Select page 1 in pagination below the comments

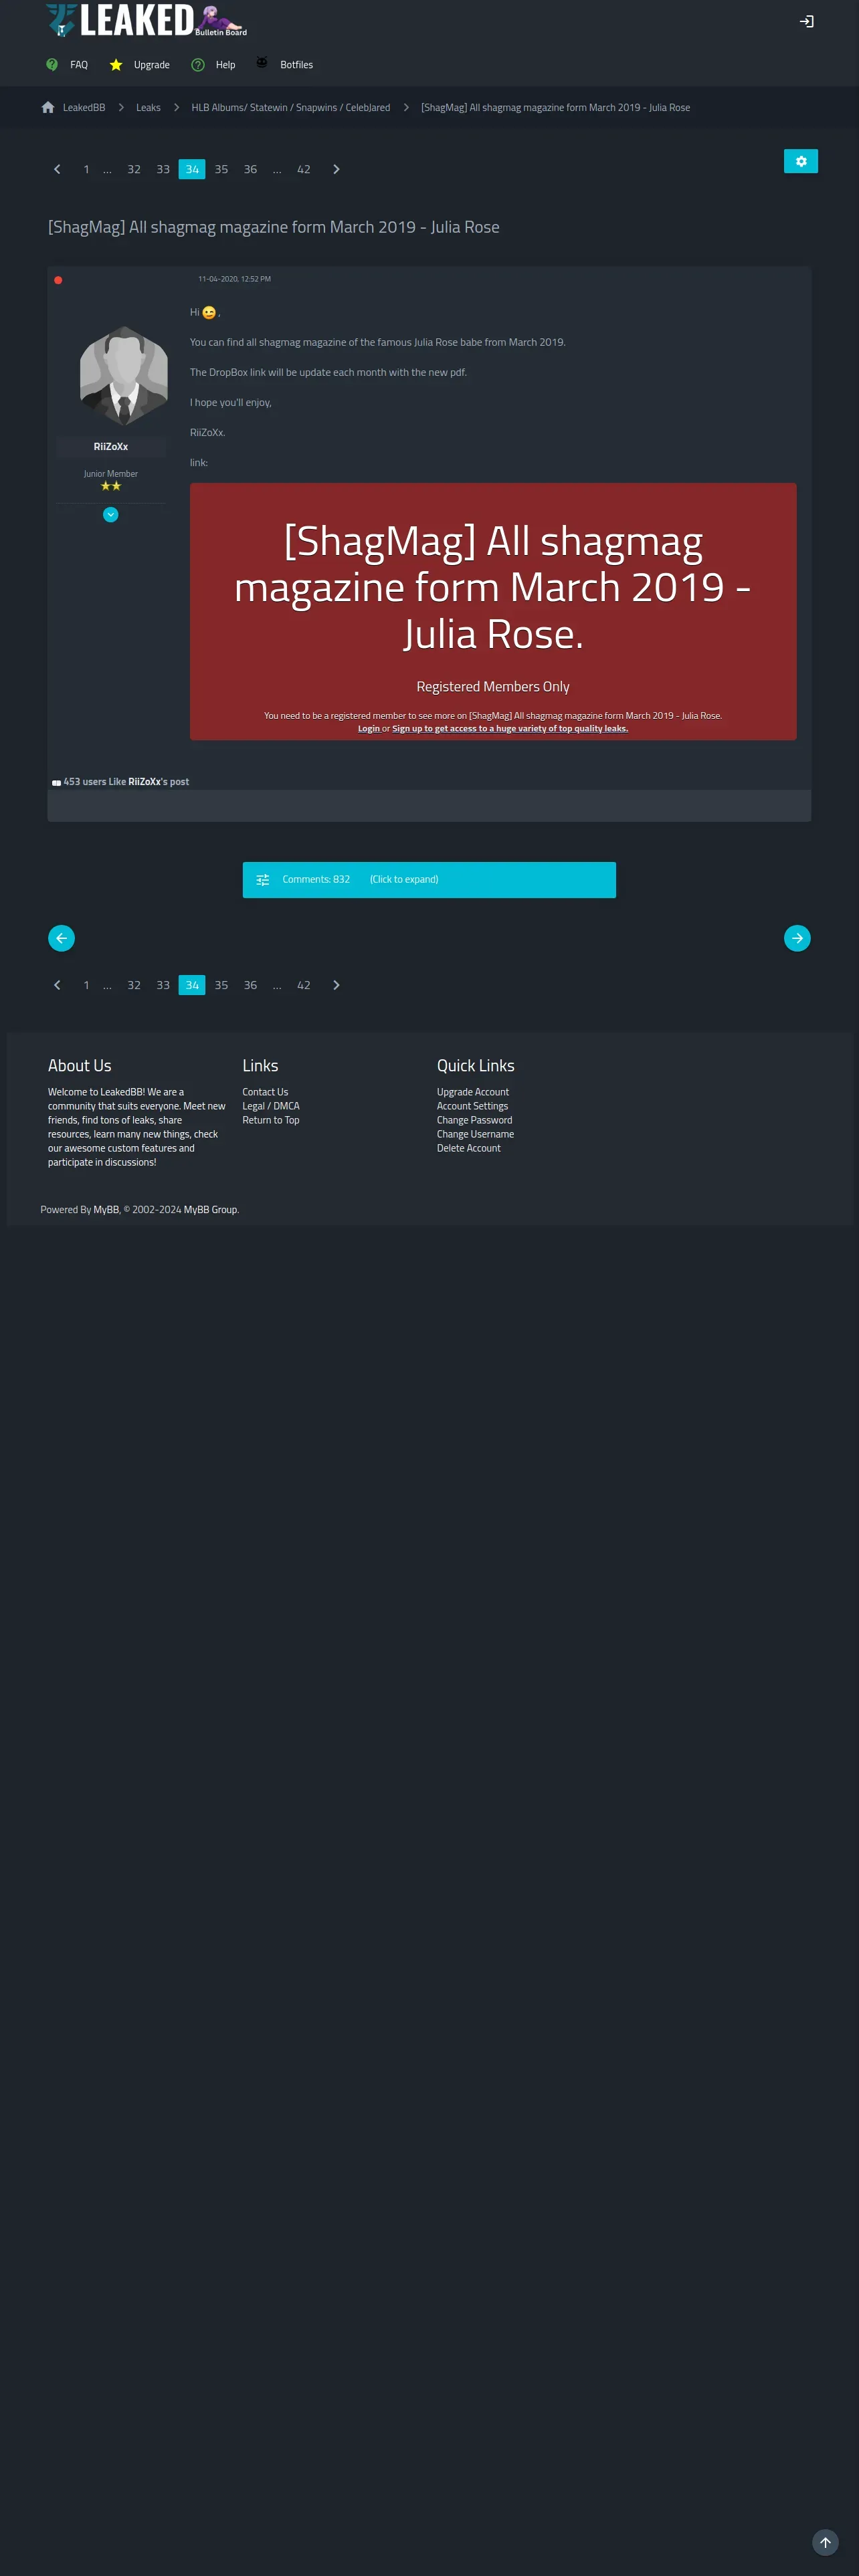point(86,985)
